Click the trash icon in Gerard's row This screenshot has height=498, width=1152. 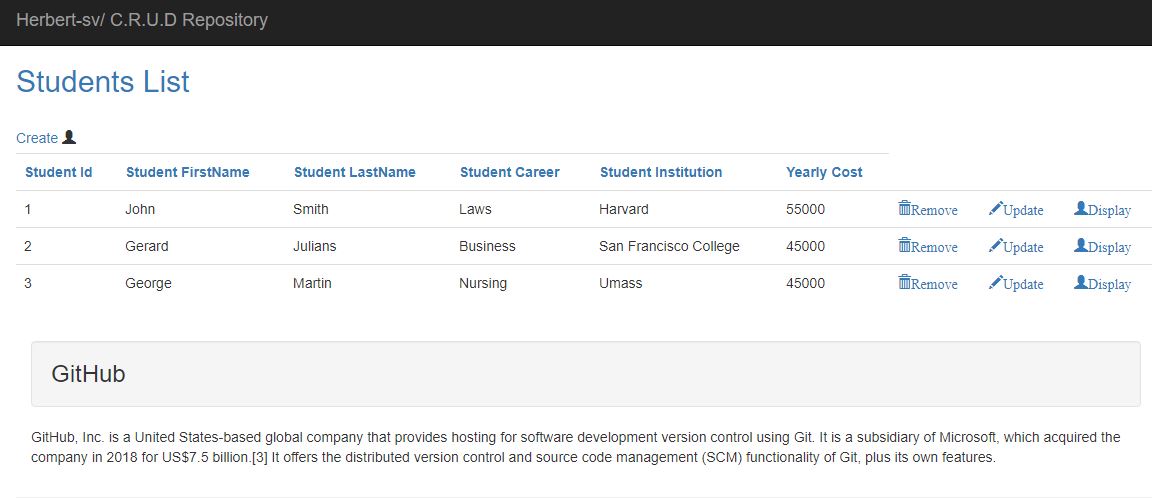point(904,245)
